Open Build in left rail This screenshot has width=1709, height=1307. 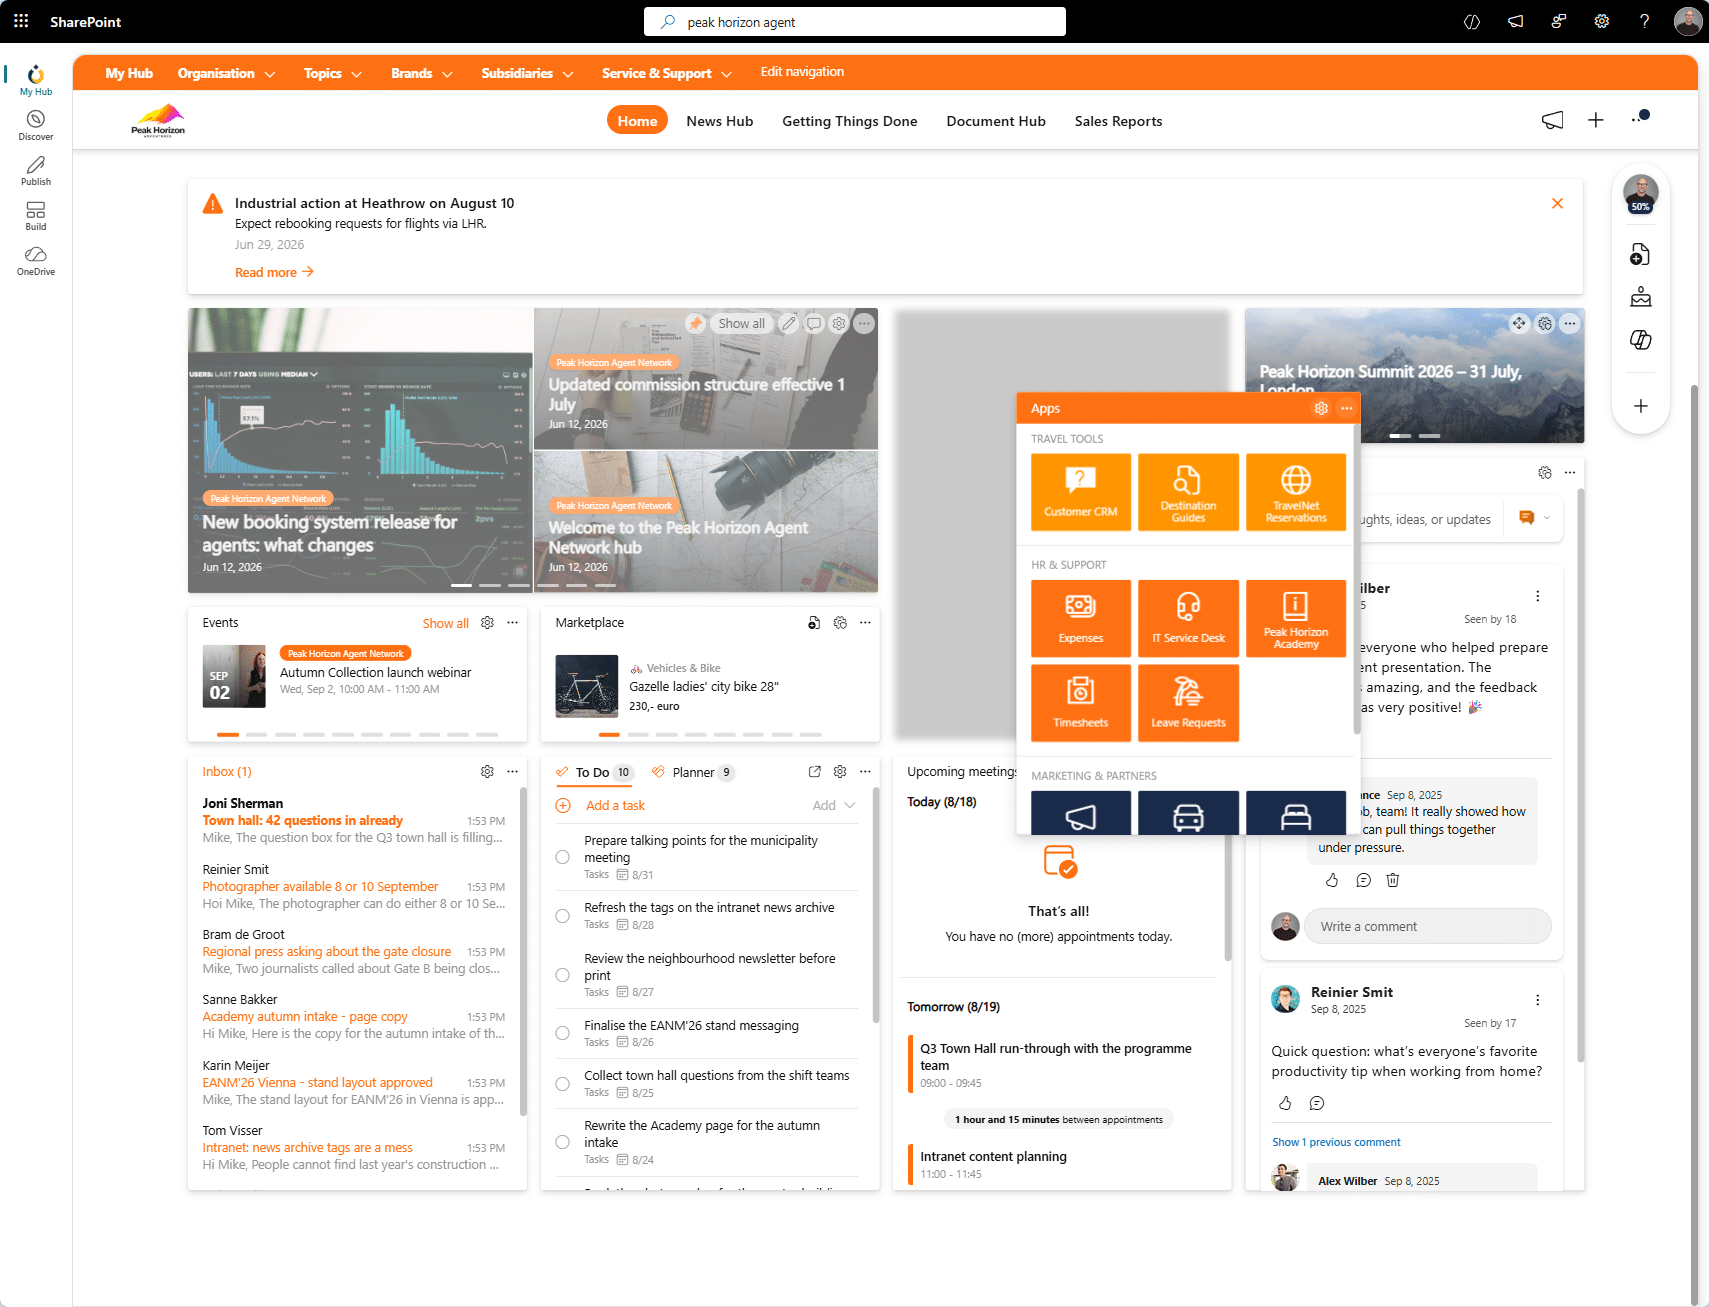[x=36, y=215]
